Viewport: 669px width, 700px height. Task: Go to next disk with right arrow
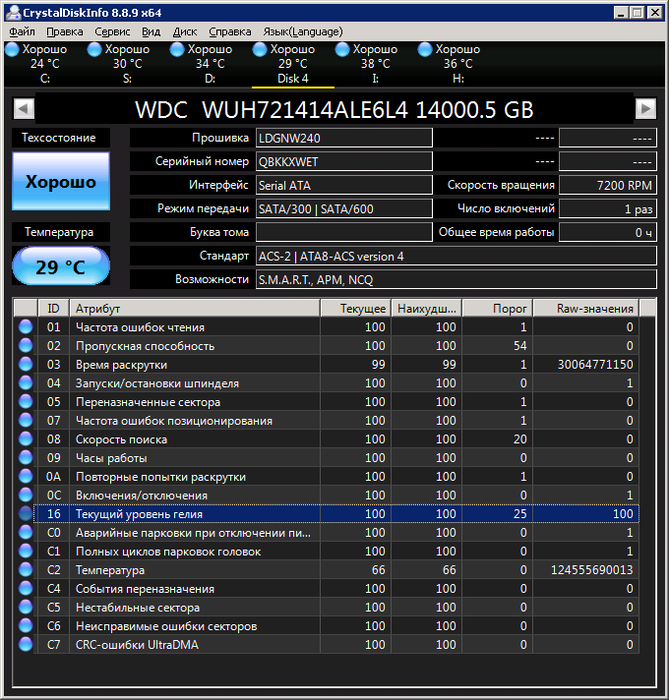point(645,108)
